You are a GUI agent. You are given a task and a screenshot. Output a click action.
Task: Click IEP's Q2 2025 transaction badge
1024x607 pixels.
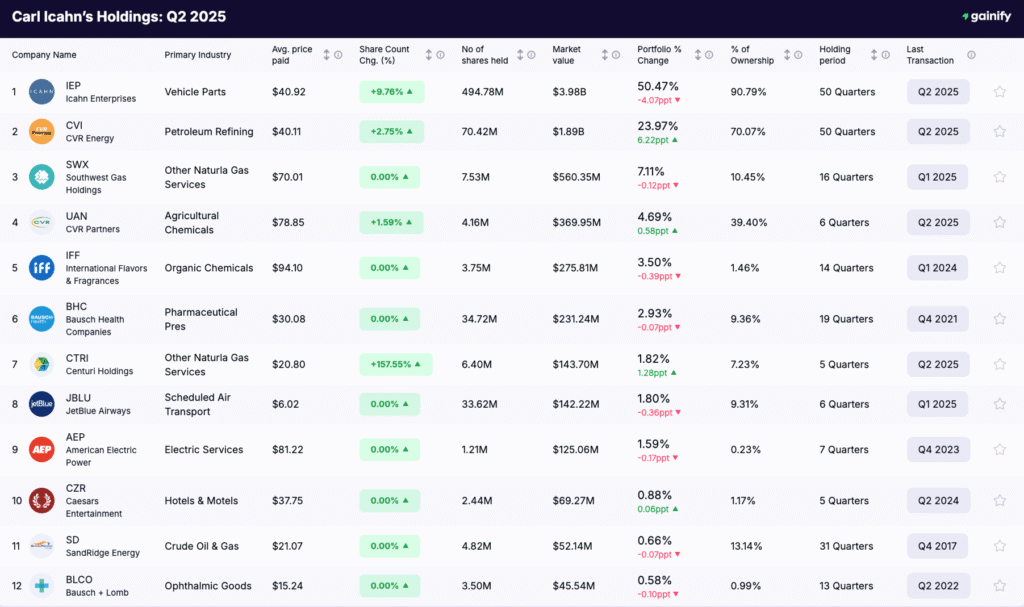pyautogui.click(x=937, y=91)
